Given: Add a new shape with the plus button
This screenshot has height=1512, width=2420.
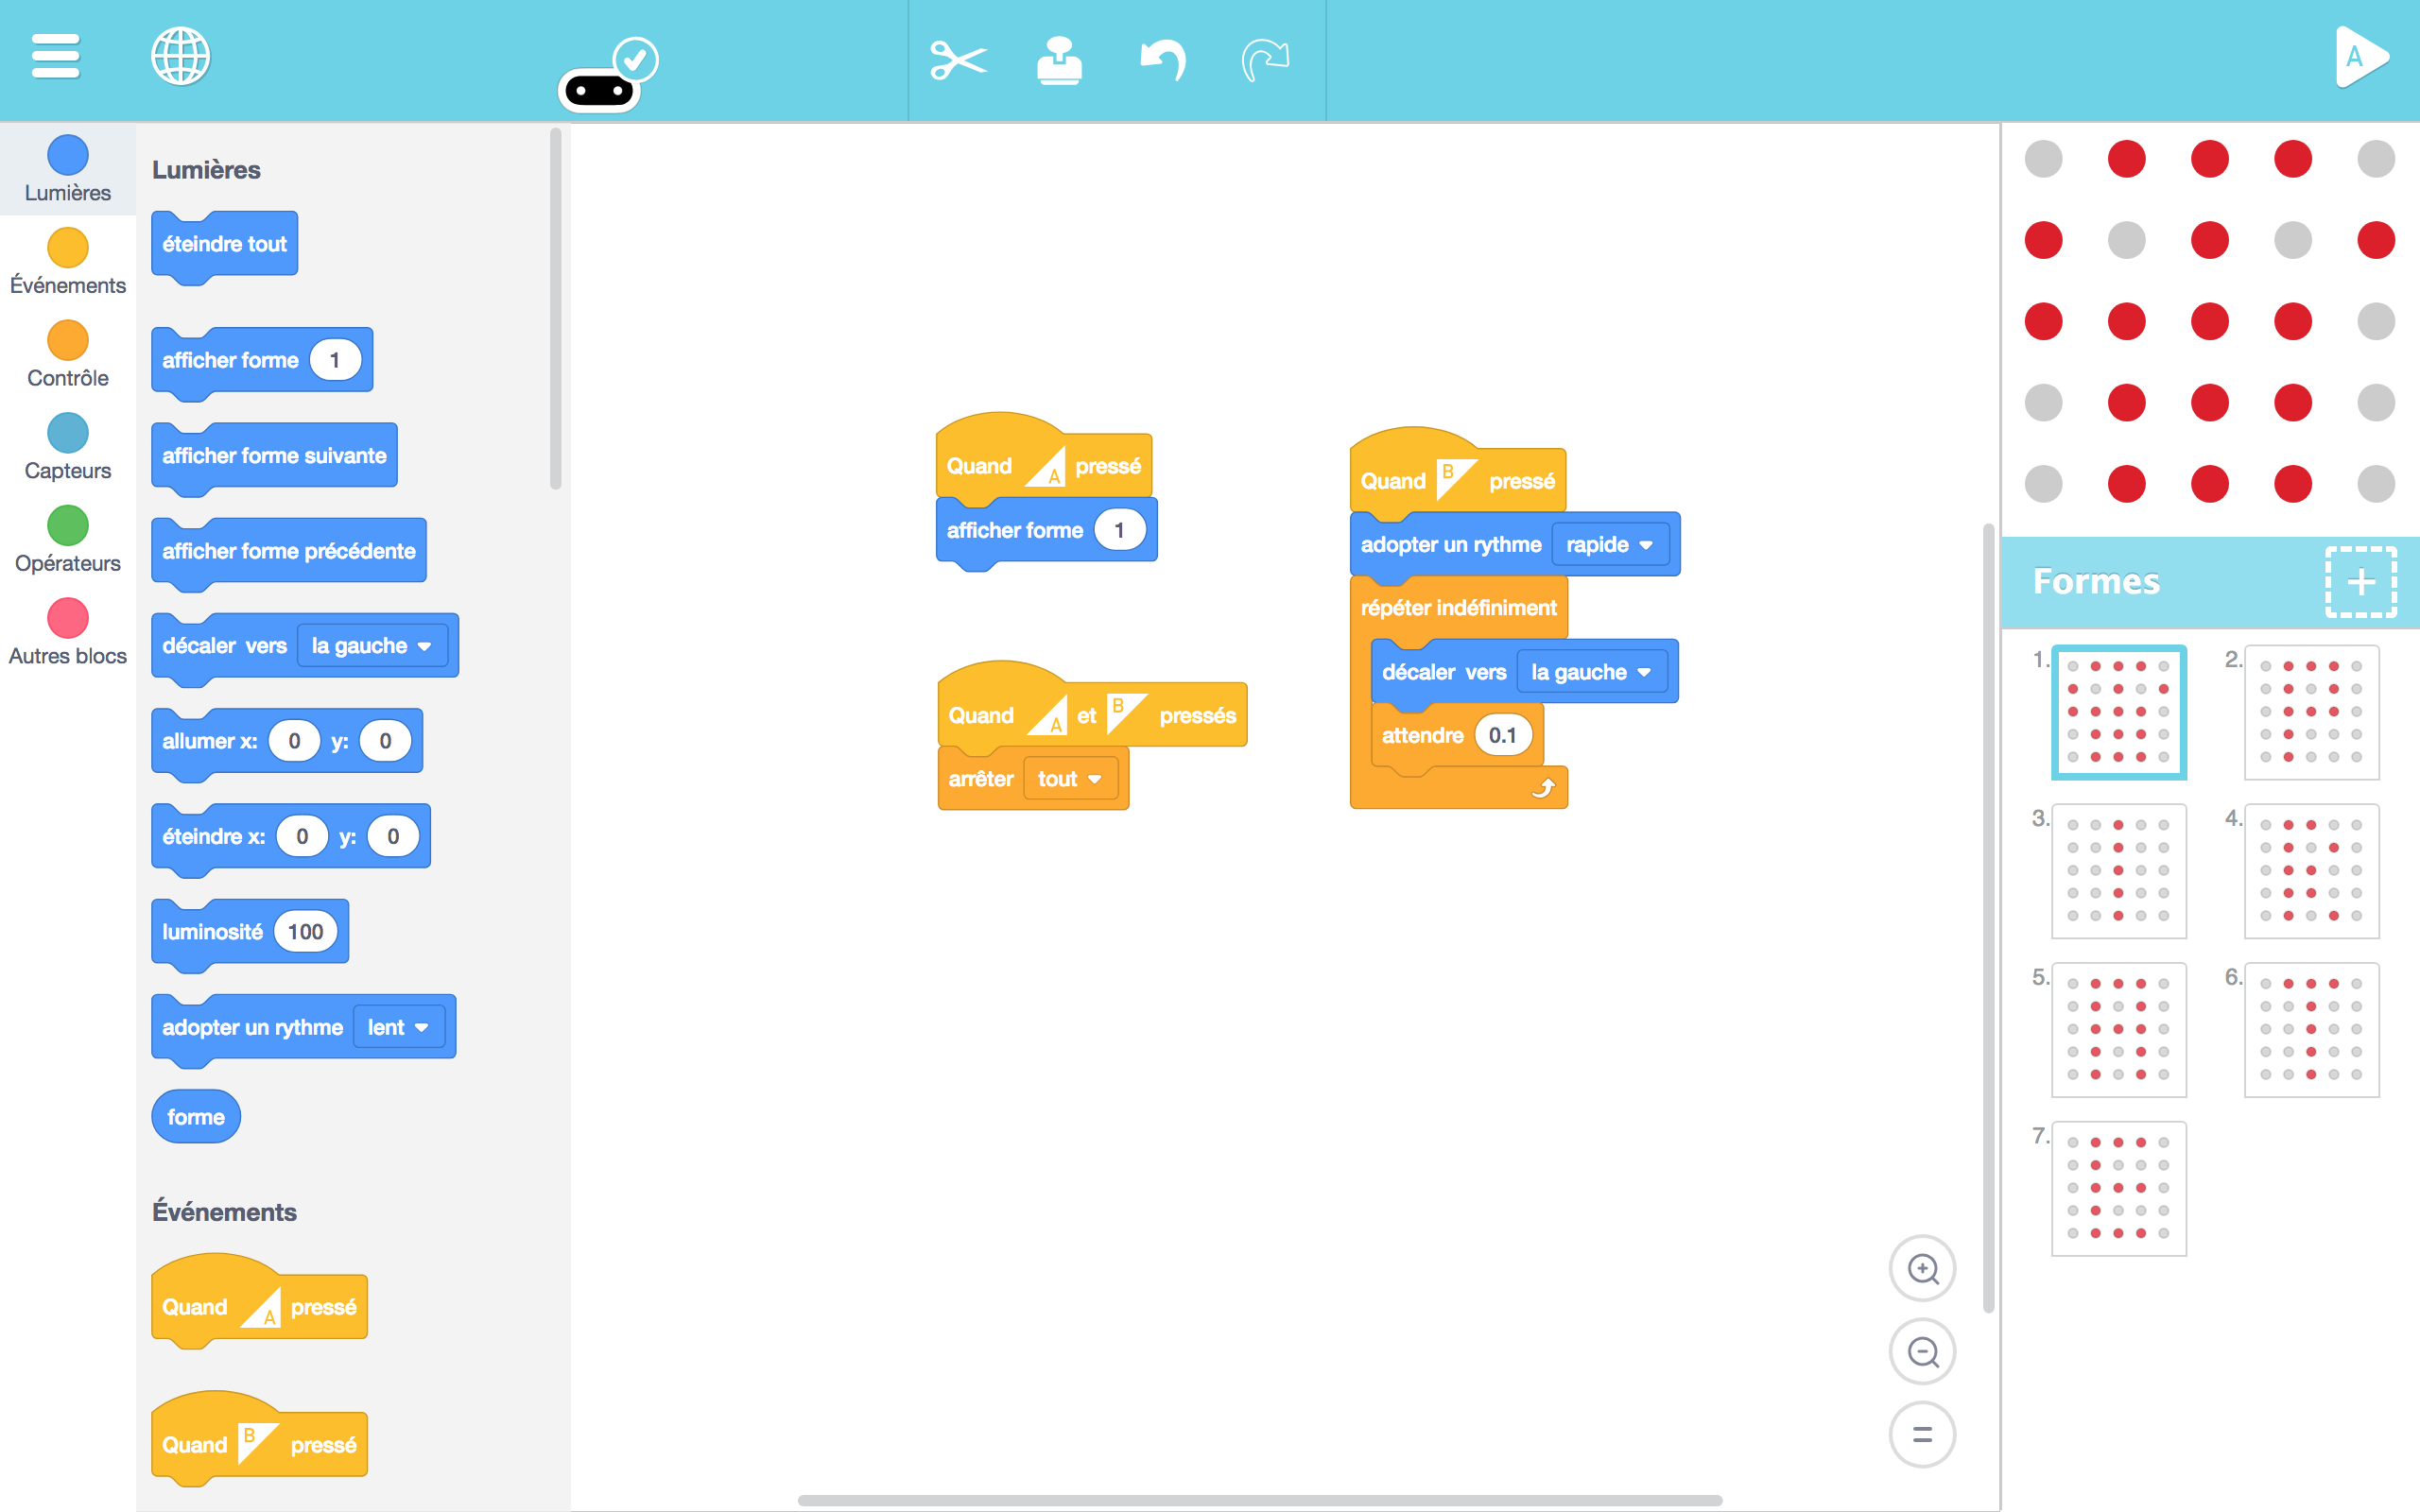Looking at the screenshot, I should (2361, 582).
